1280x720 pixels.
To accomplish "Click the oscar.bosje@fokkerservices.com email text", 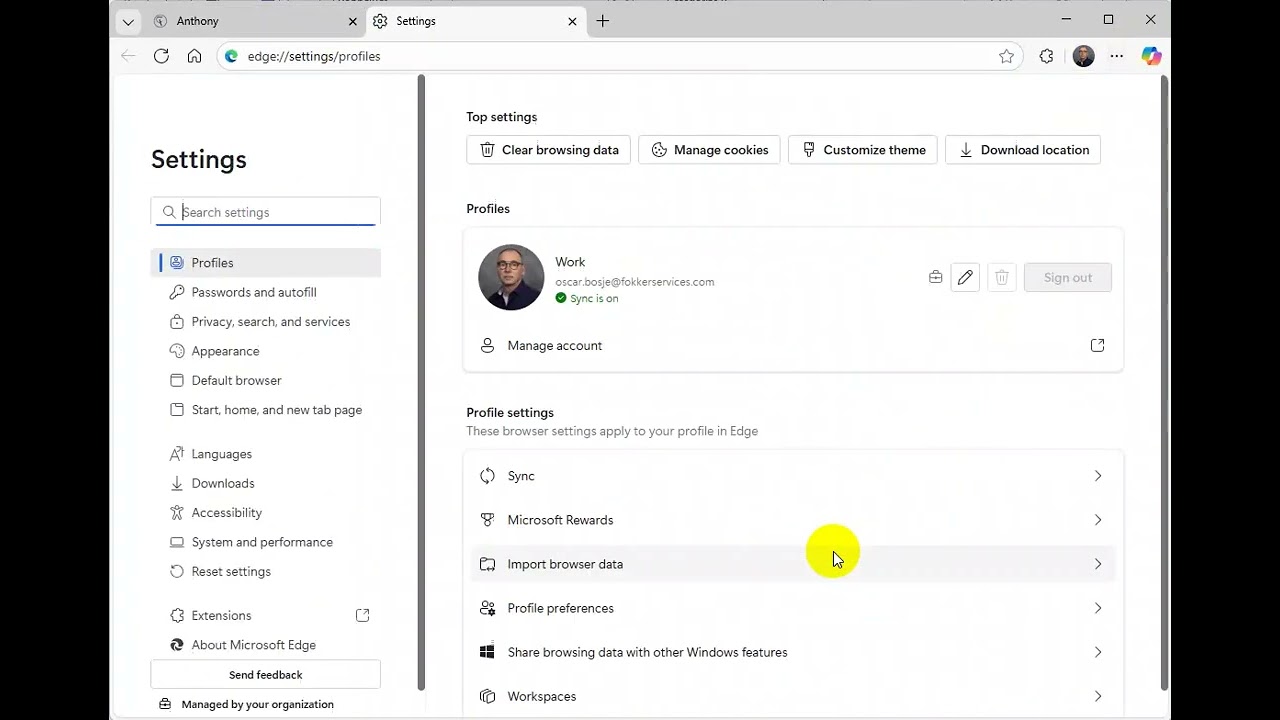I will [635, 282].
